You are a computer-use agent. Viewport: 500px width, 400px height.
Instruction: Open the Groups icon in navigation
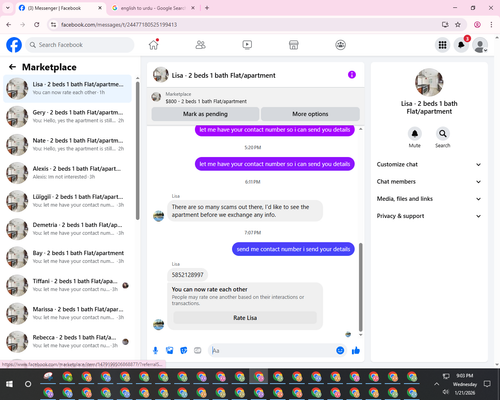[x=340, y=45]
